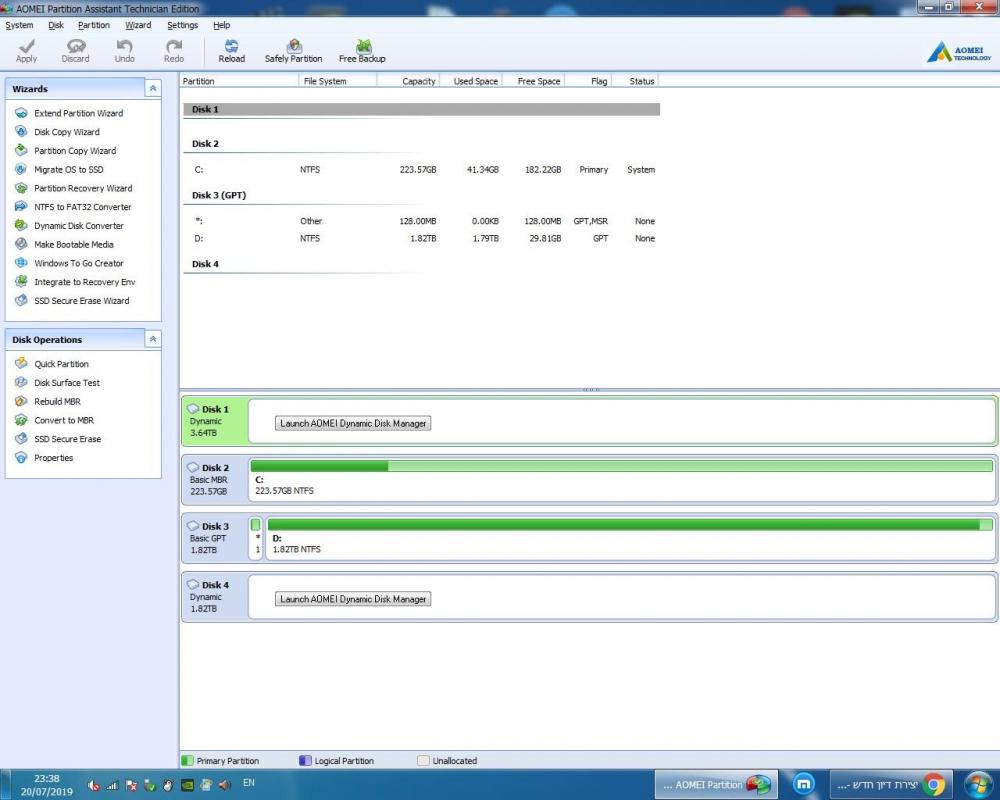The height and width of the screenshot is (800, 1000).
Task: Open the Safely Partition tool
Action: (293, 50)
